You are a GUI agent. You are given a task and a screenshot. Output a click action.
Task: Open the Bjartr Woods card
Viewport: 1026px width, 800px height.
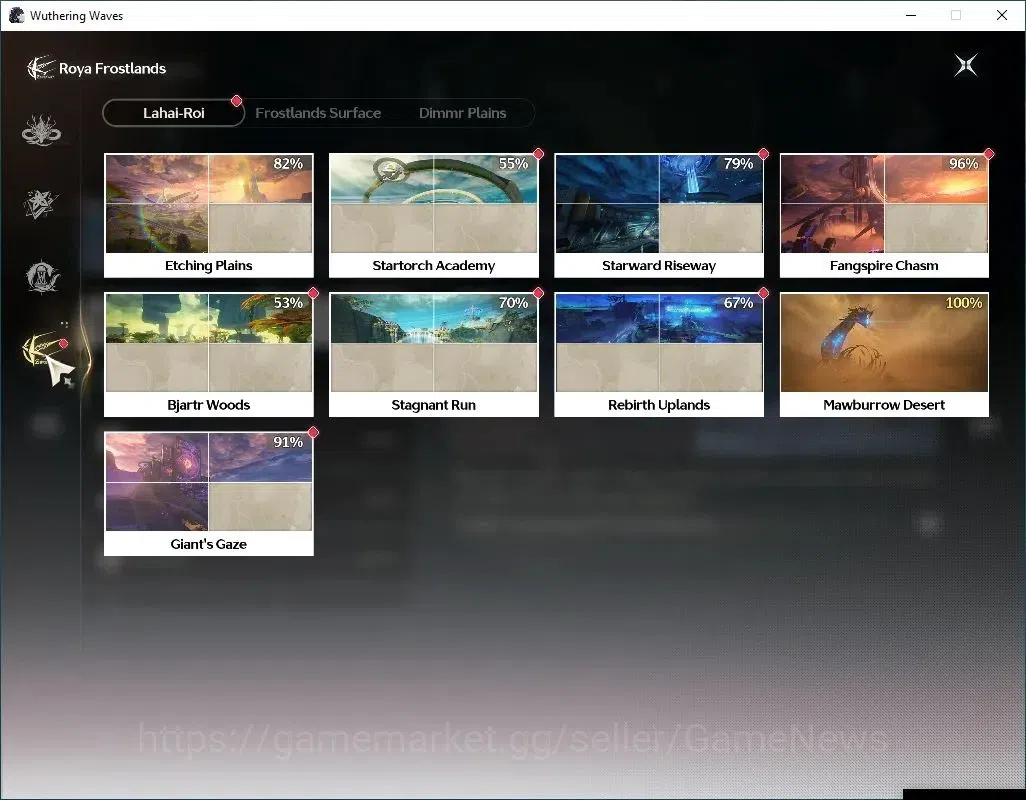point(209,355)
